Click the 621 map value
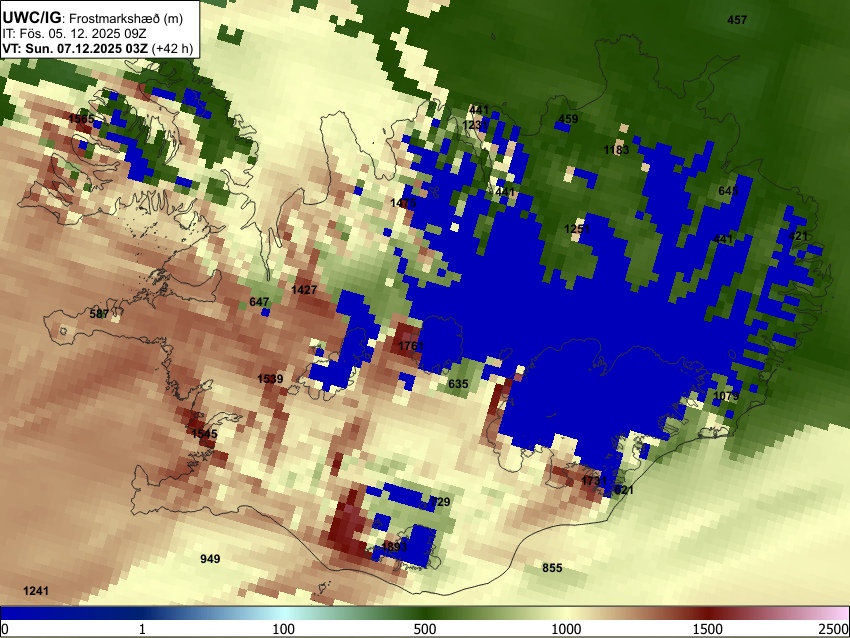The image size is (850, 638). click(x=623, y=490)
